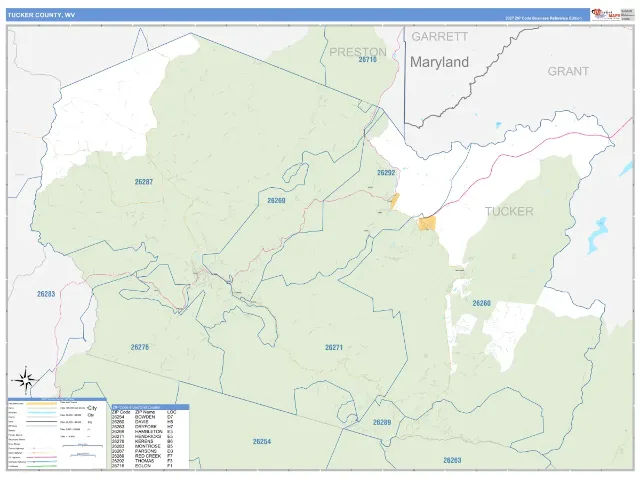This screenshot has width=640, height=480.
Task: Click the MarketMaps logo in the header
Action: tap(606, 15)
